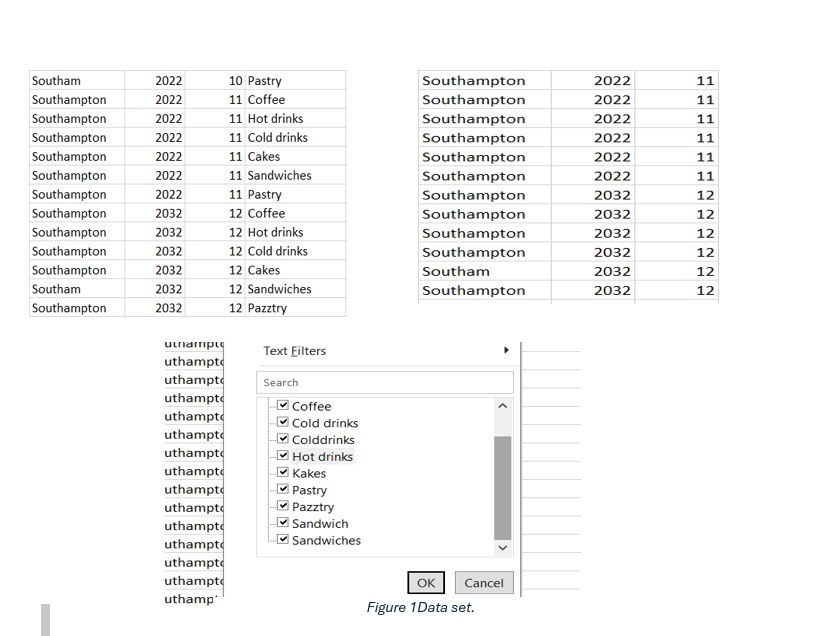Toggle the Colddrinks checkbox off

click(284, 439)
